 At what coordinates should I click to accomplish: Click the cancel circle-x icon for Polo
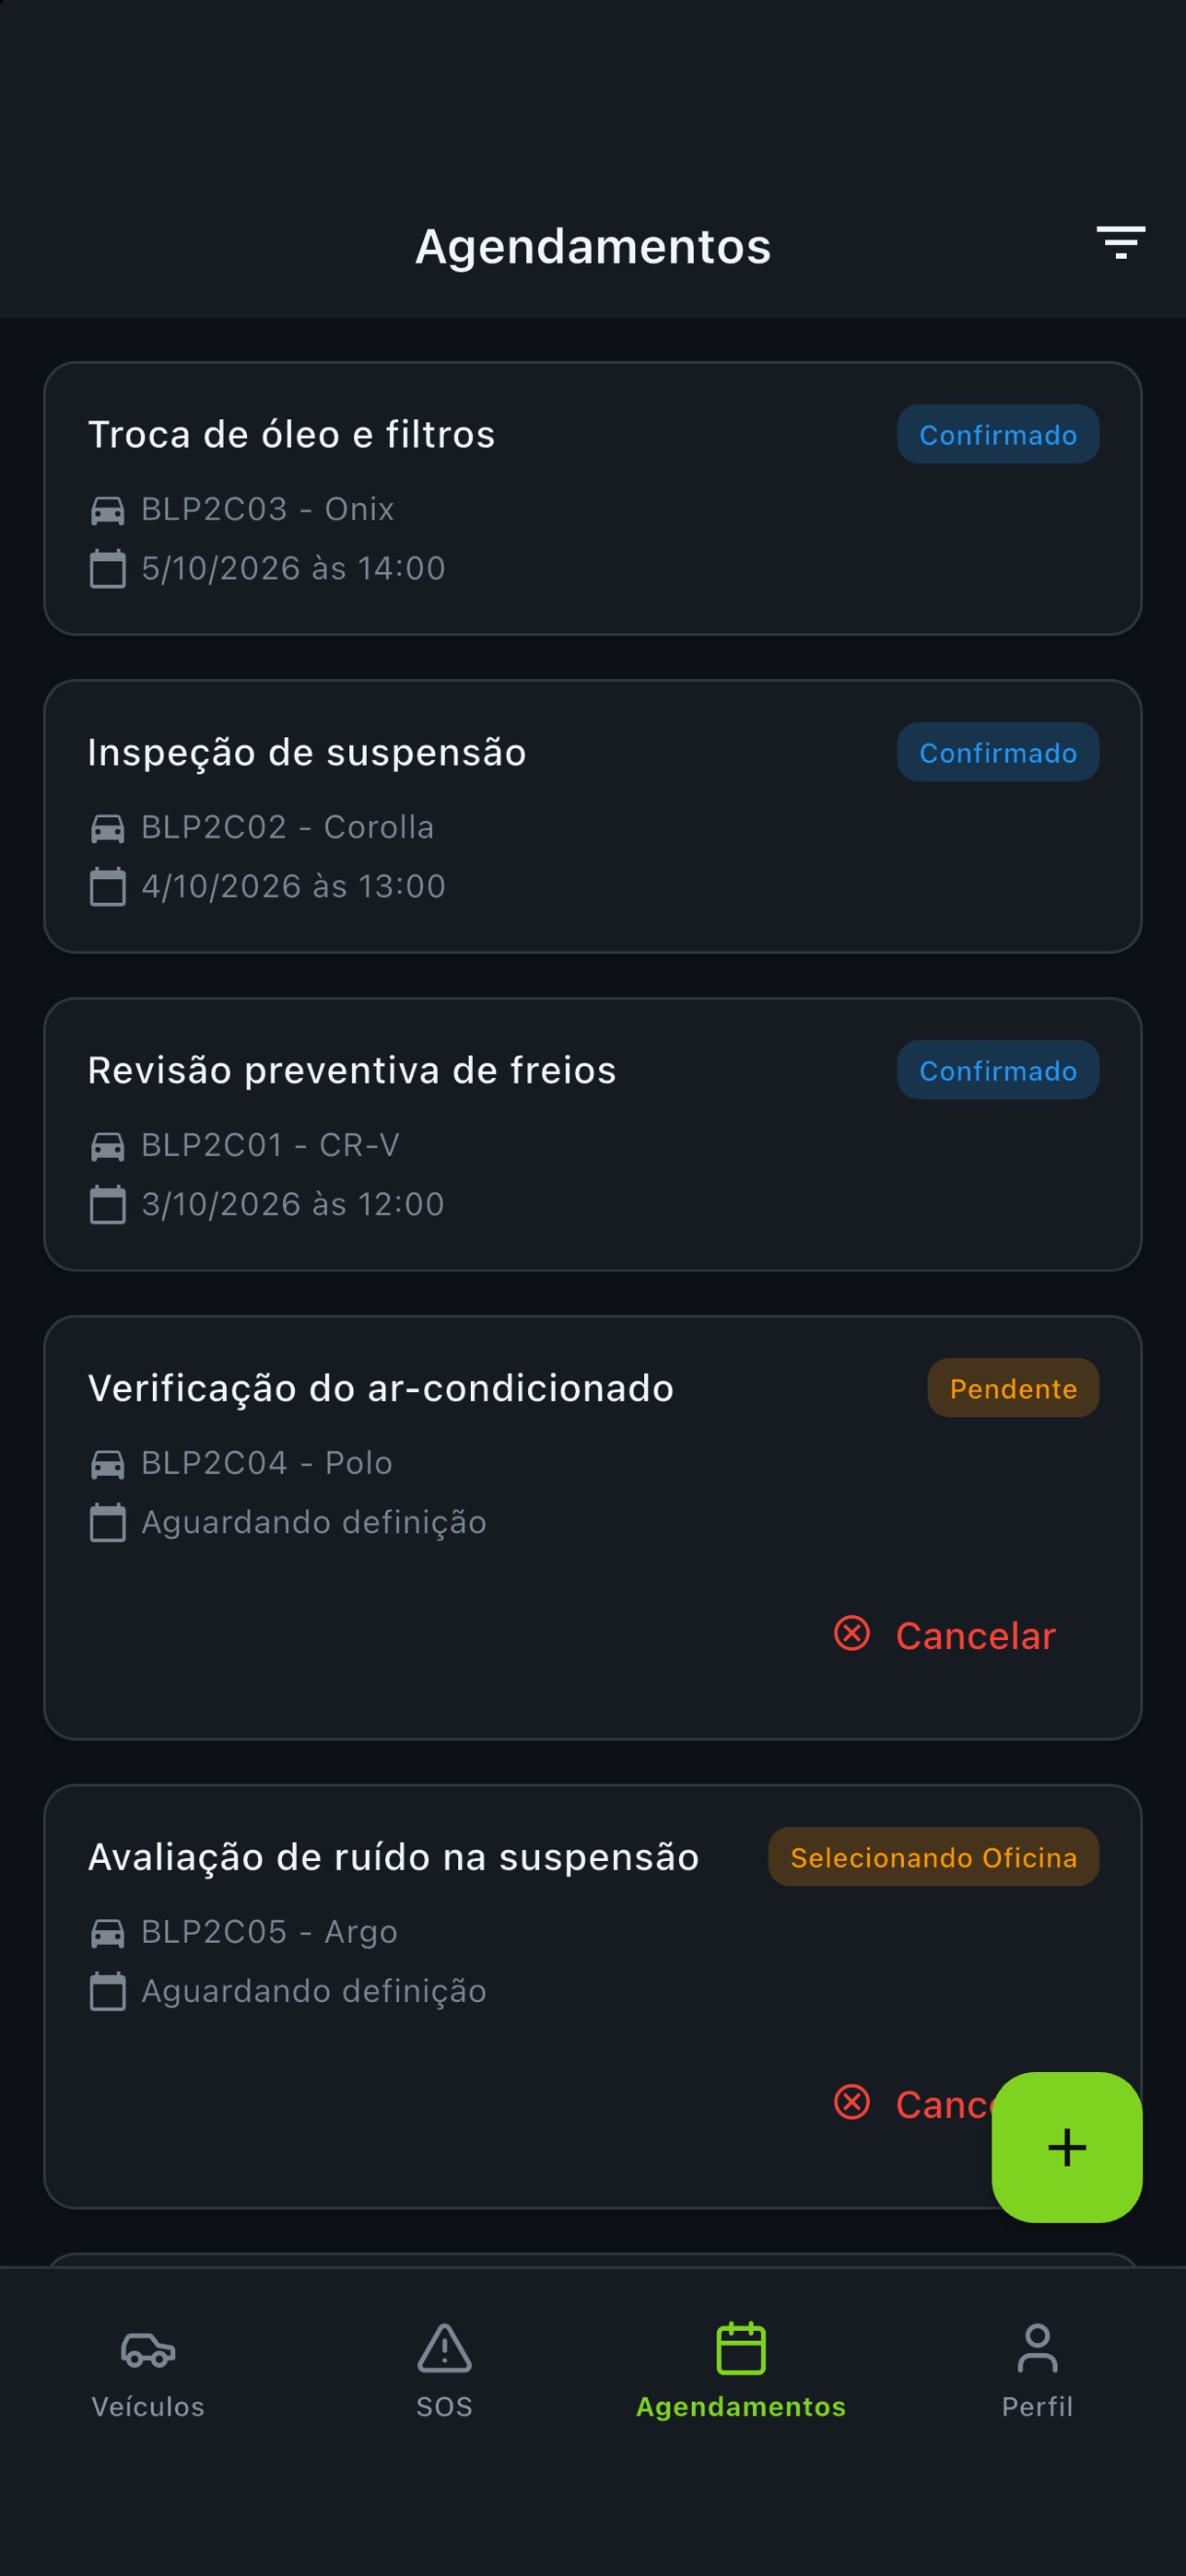(851, 1633)
